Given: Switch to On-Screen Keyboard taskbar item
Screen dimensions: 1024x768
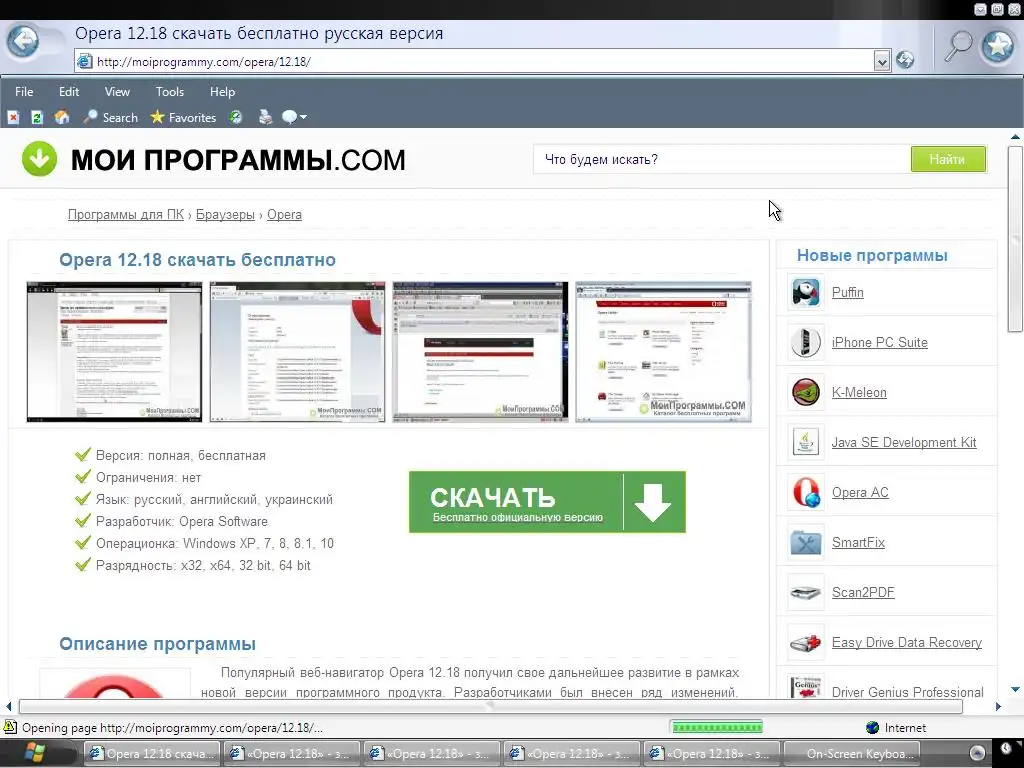Looking at the screenshot, I should click(852, 754).
